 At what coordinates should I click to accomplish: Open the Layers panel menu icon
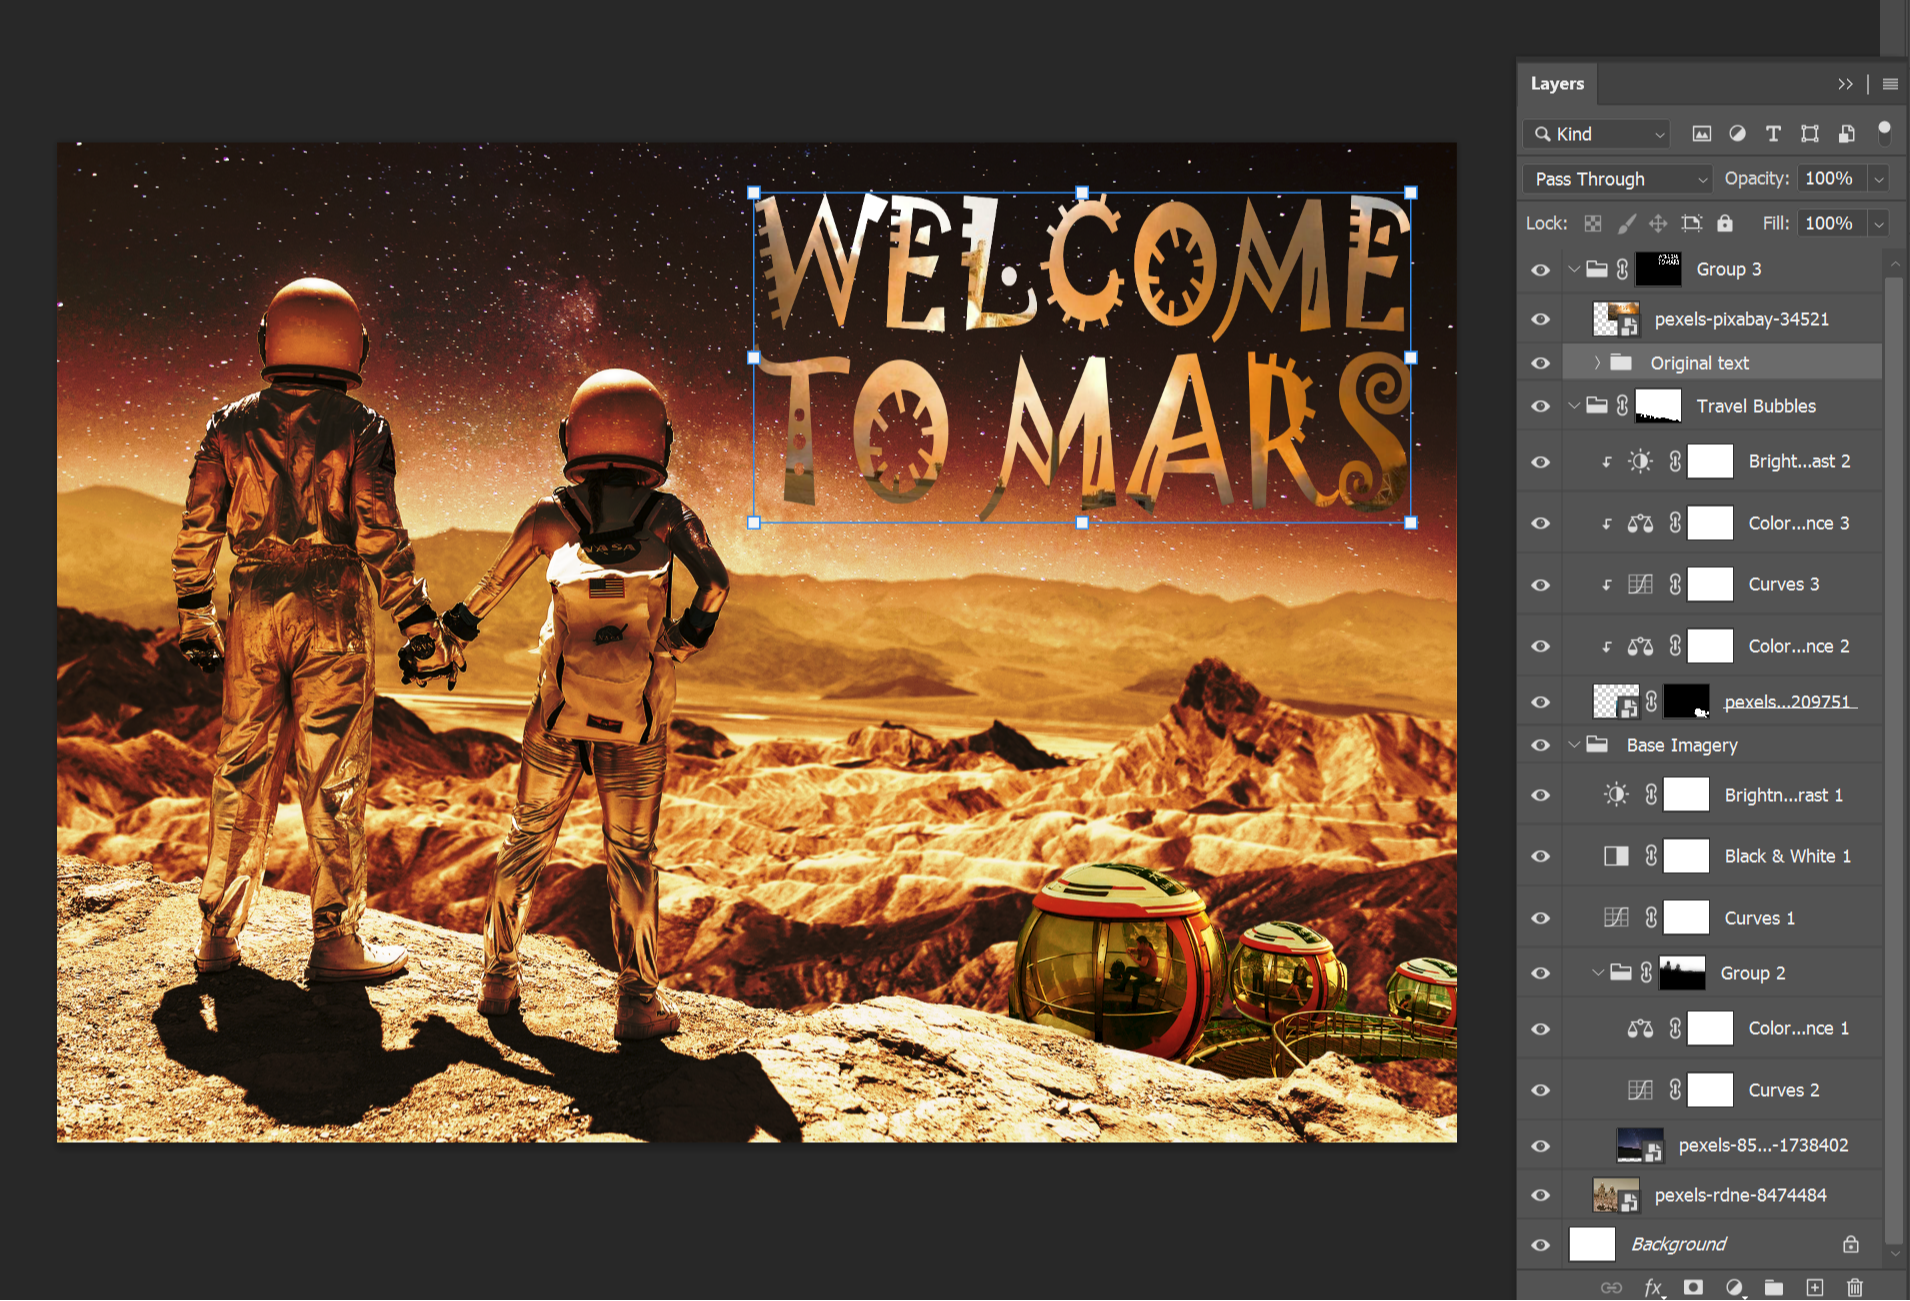[1890, 84]
